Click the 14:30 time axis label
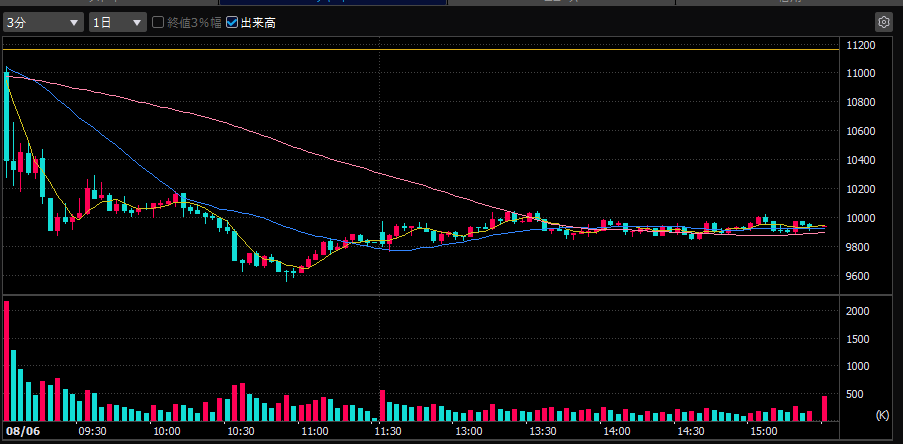 pos(690,431)
